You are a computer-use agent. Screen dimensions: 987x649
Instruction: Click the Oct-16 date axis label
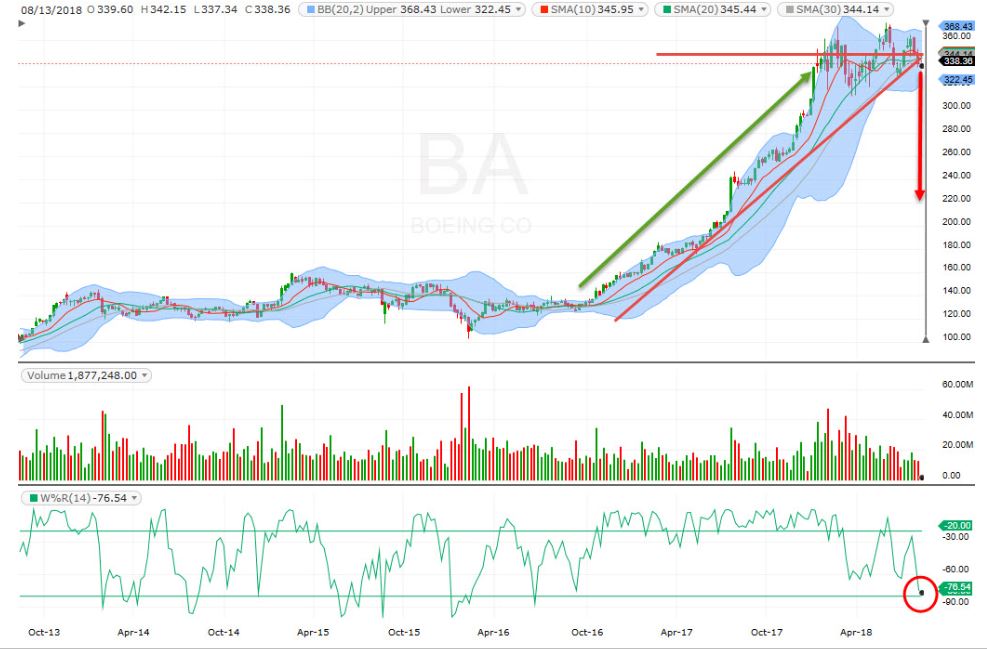587,632
